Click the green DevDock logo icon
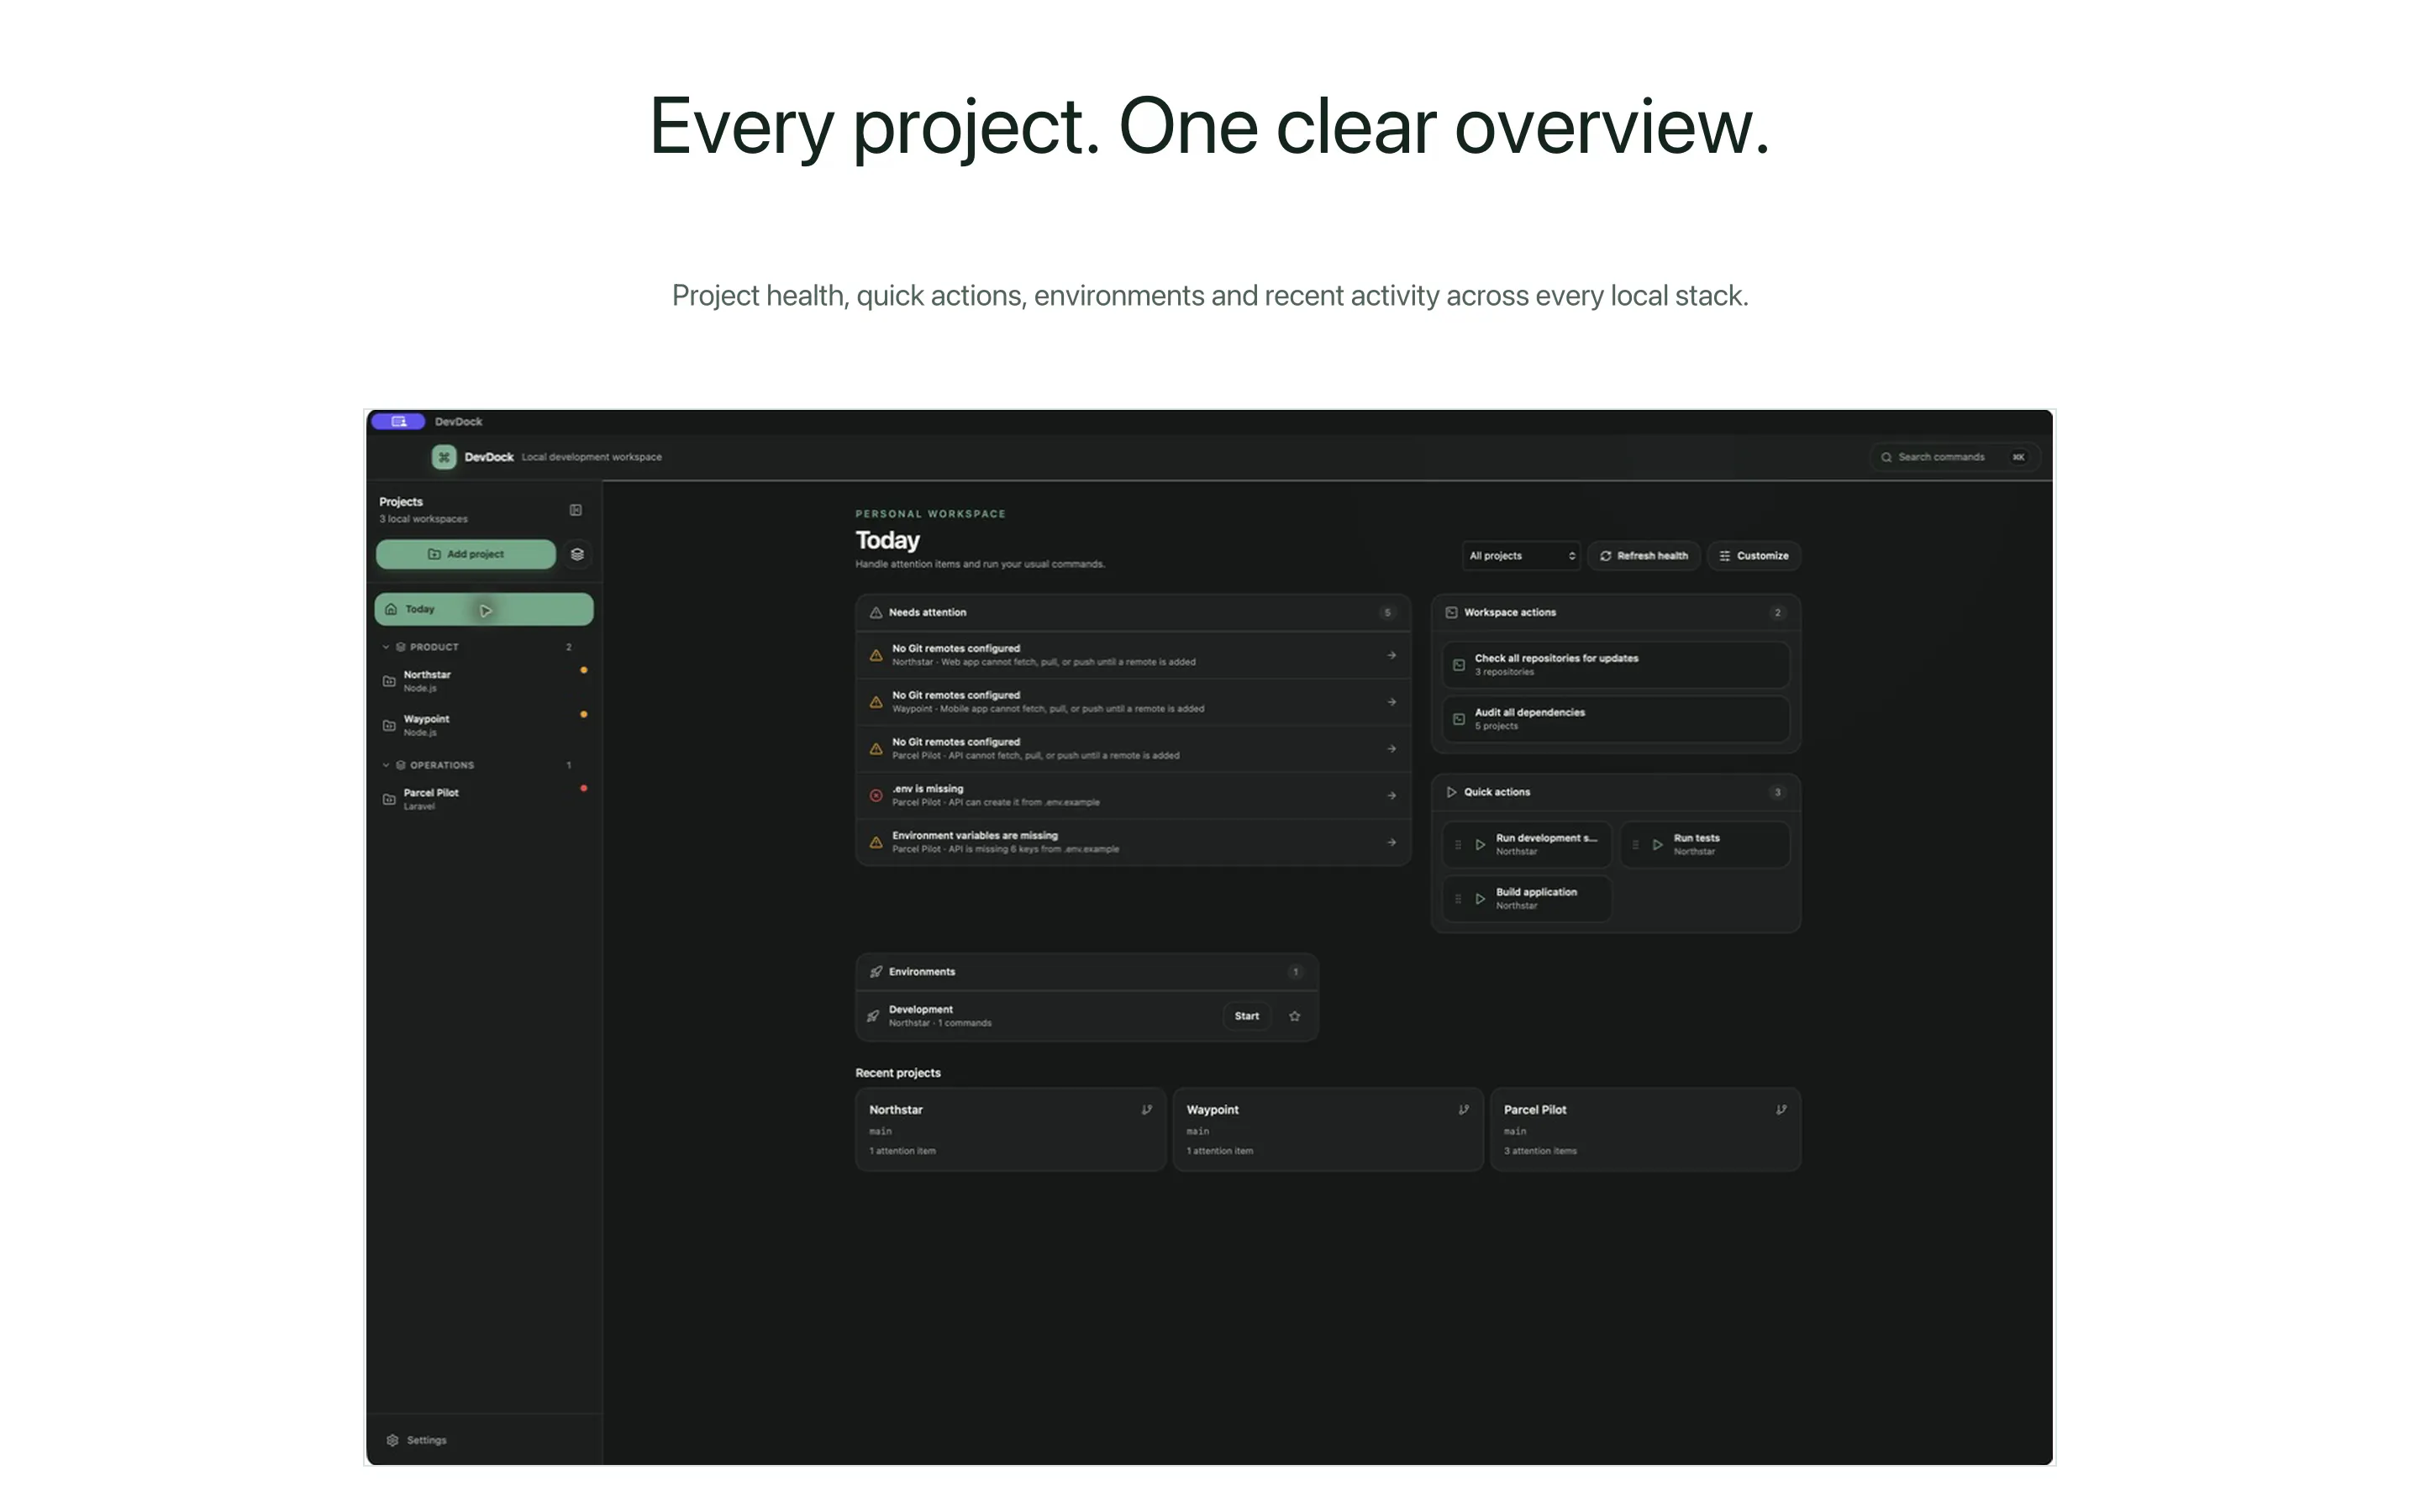Viewport: 2420px width, 1512px height. (x=444, y=457)
